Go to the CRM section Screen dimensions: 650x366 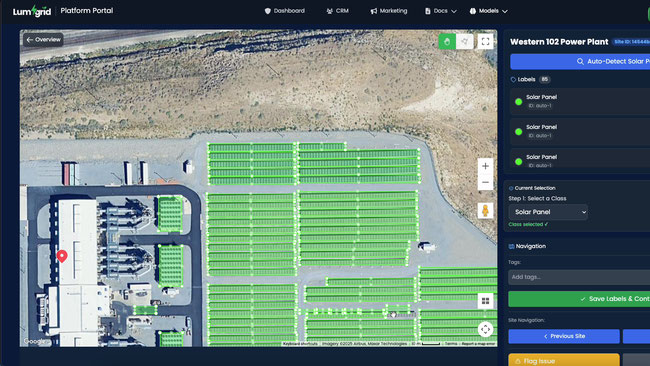[x=337, y=11]
